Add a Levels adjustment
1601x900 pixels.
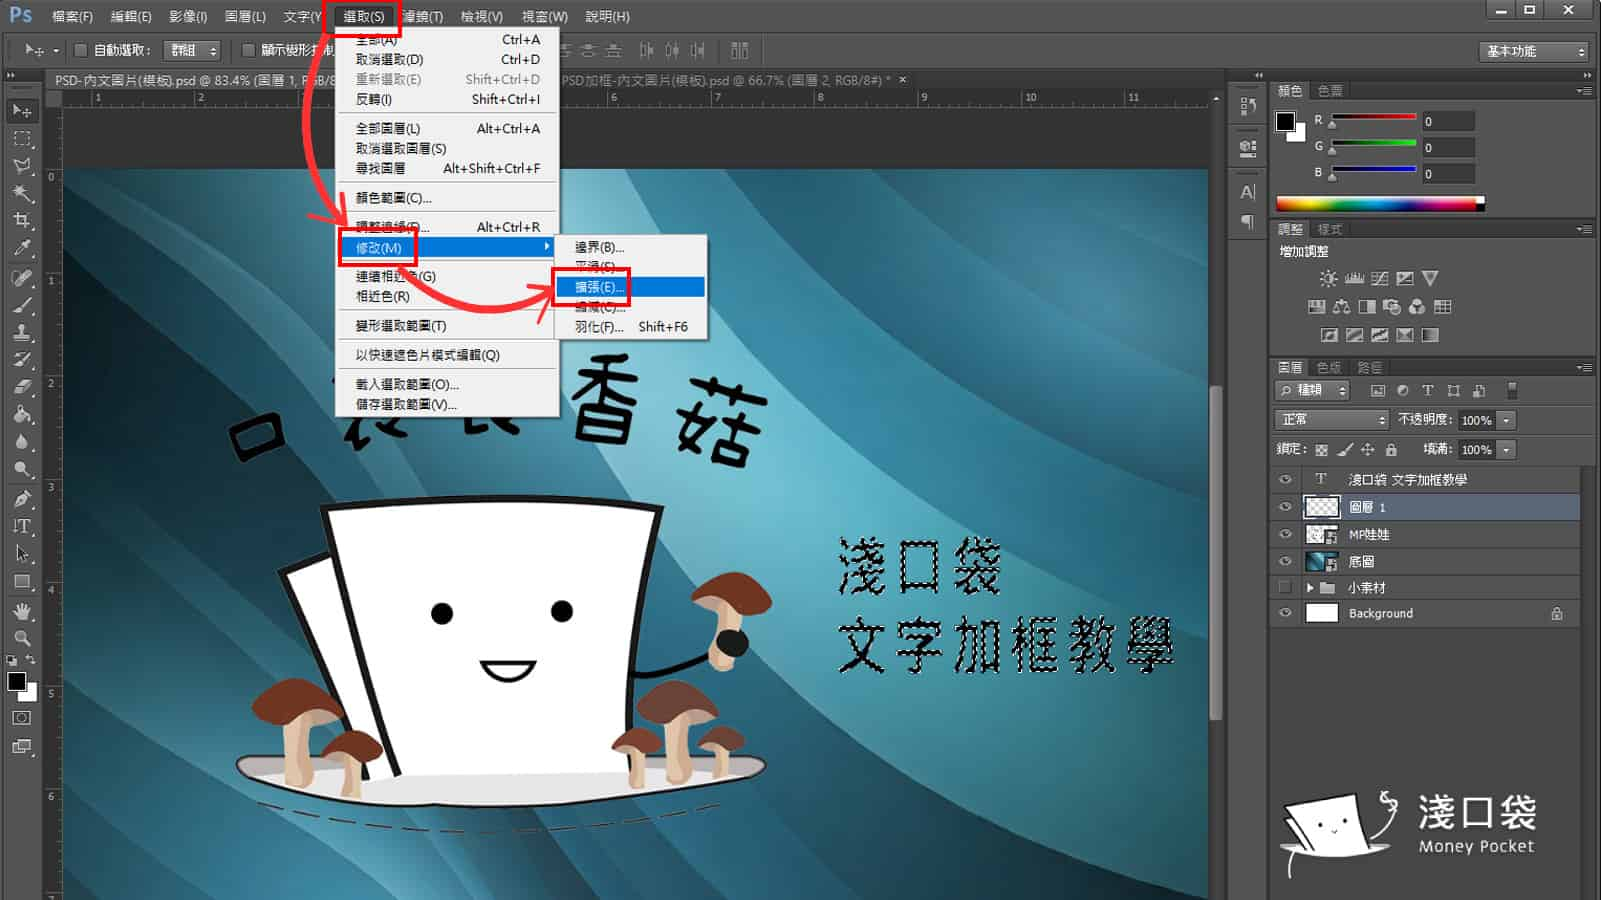1354,278
